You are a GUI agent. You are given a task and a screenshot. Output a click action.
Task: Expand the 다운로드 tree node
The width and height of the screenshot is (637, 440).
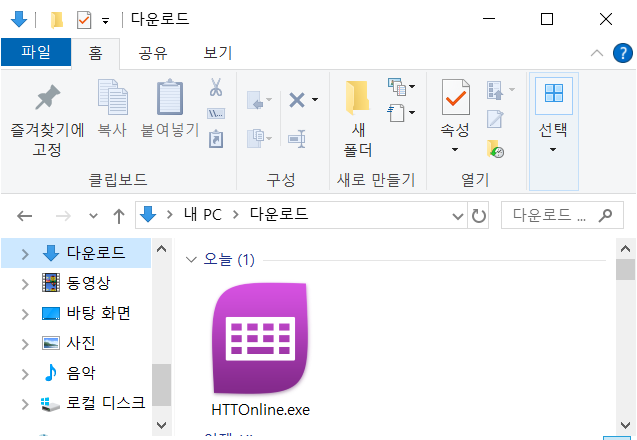coord(25,254)
